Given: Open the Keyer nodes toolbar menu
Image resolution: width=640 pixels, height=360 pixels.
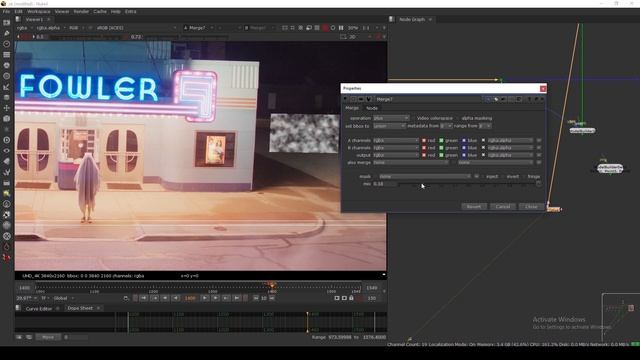Looking at the screenshot, I should [x=7, y=87].
